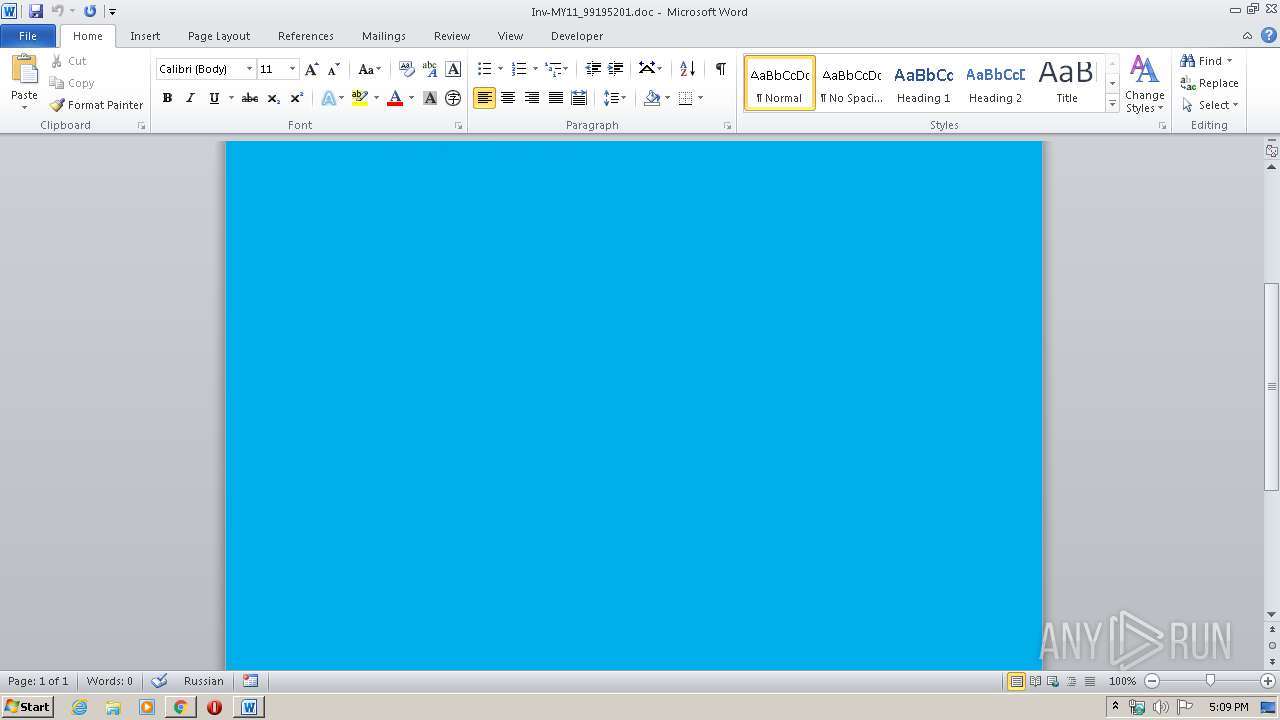Screen dimensions: 1280x720
Task: Set Center text alignment
Action: tap(508, 98)
